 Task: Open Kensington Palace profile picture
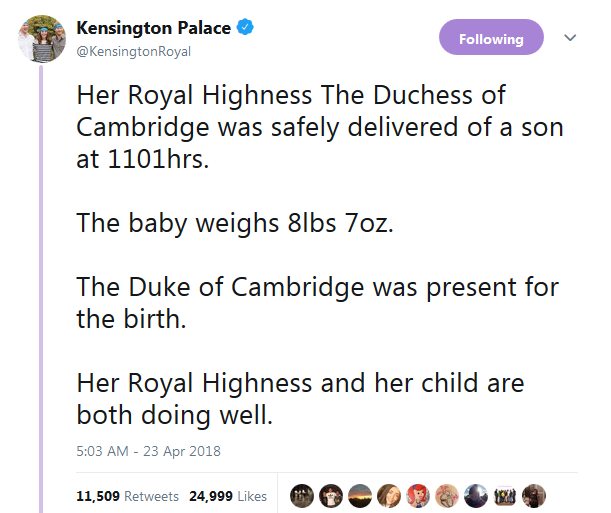coord(40,38)
